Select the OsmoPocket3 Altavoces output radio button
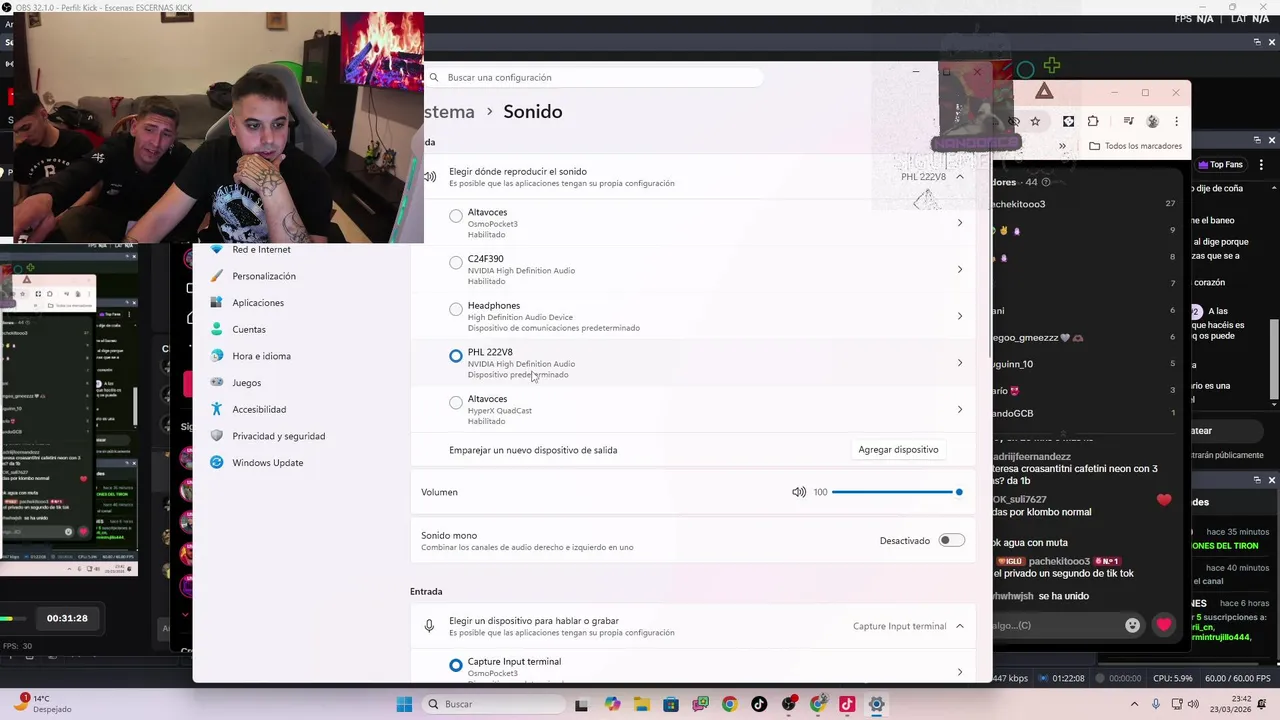1280x720 pixels. (456, 216)
